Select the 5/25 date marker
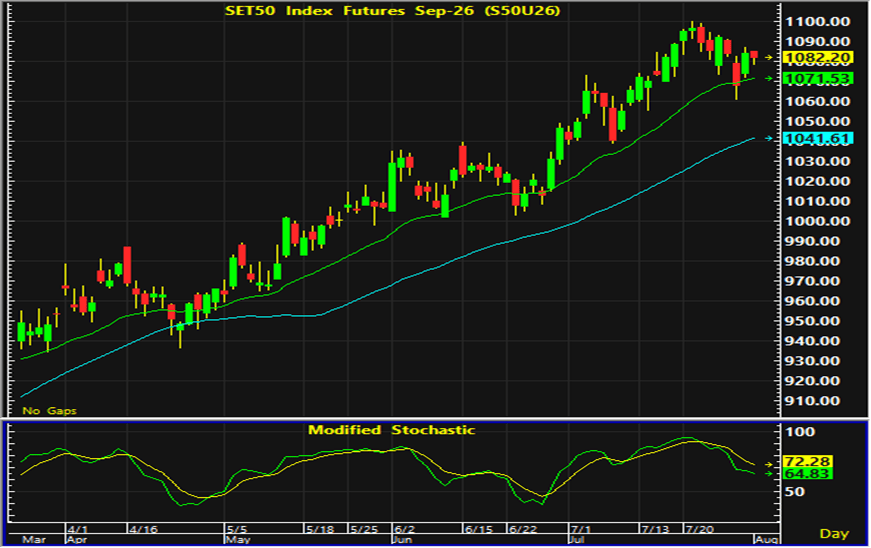The height and width of the screenshot is (548, 871). [x=364, y=529]
